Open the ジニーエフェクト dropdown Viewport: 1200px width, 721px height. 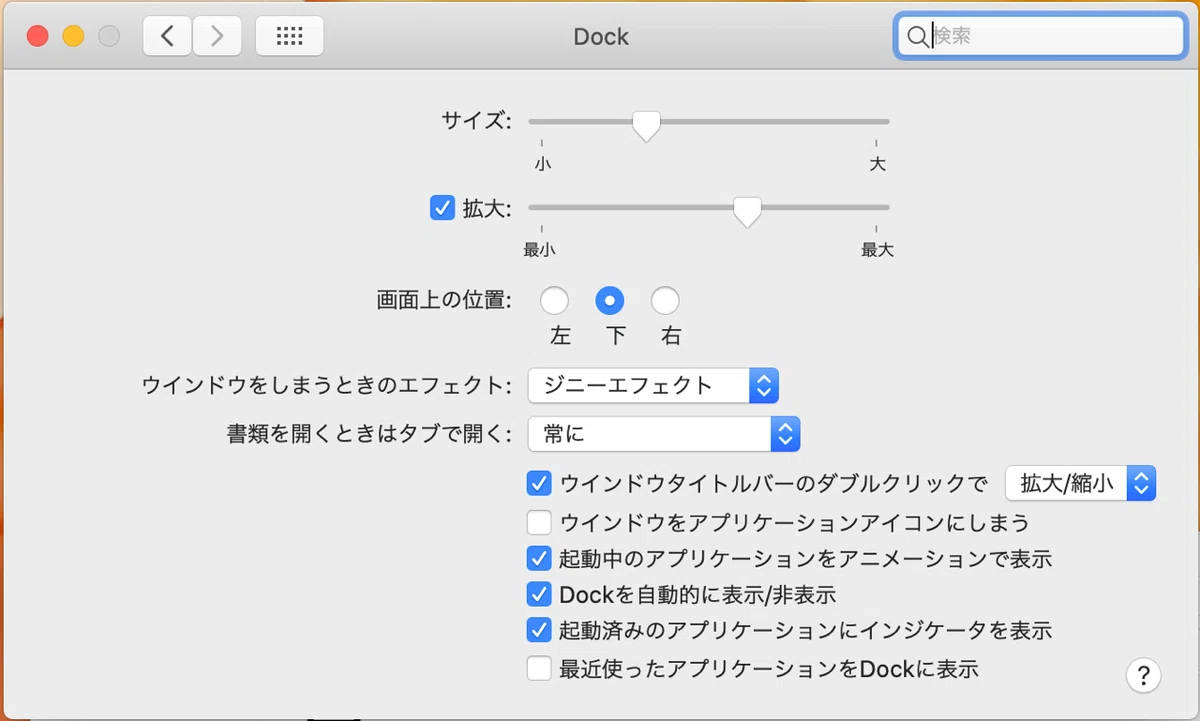click(654, 385)
